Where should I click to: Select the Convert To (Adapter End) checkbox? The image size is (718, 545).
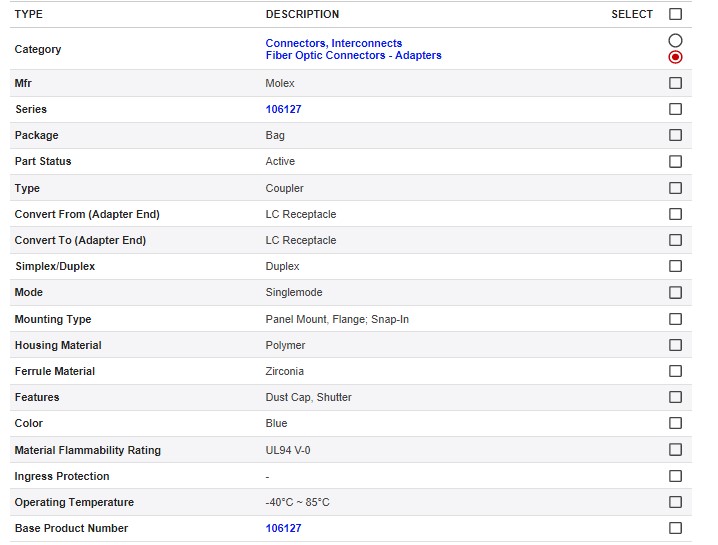[675, 240]
